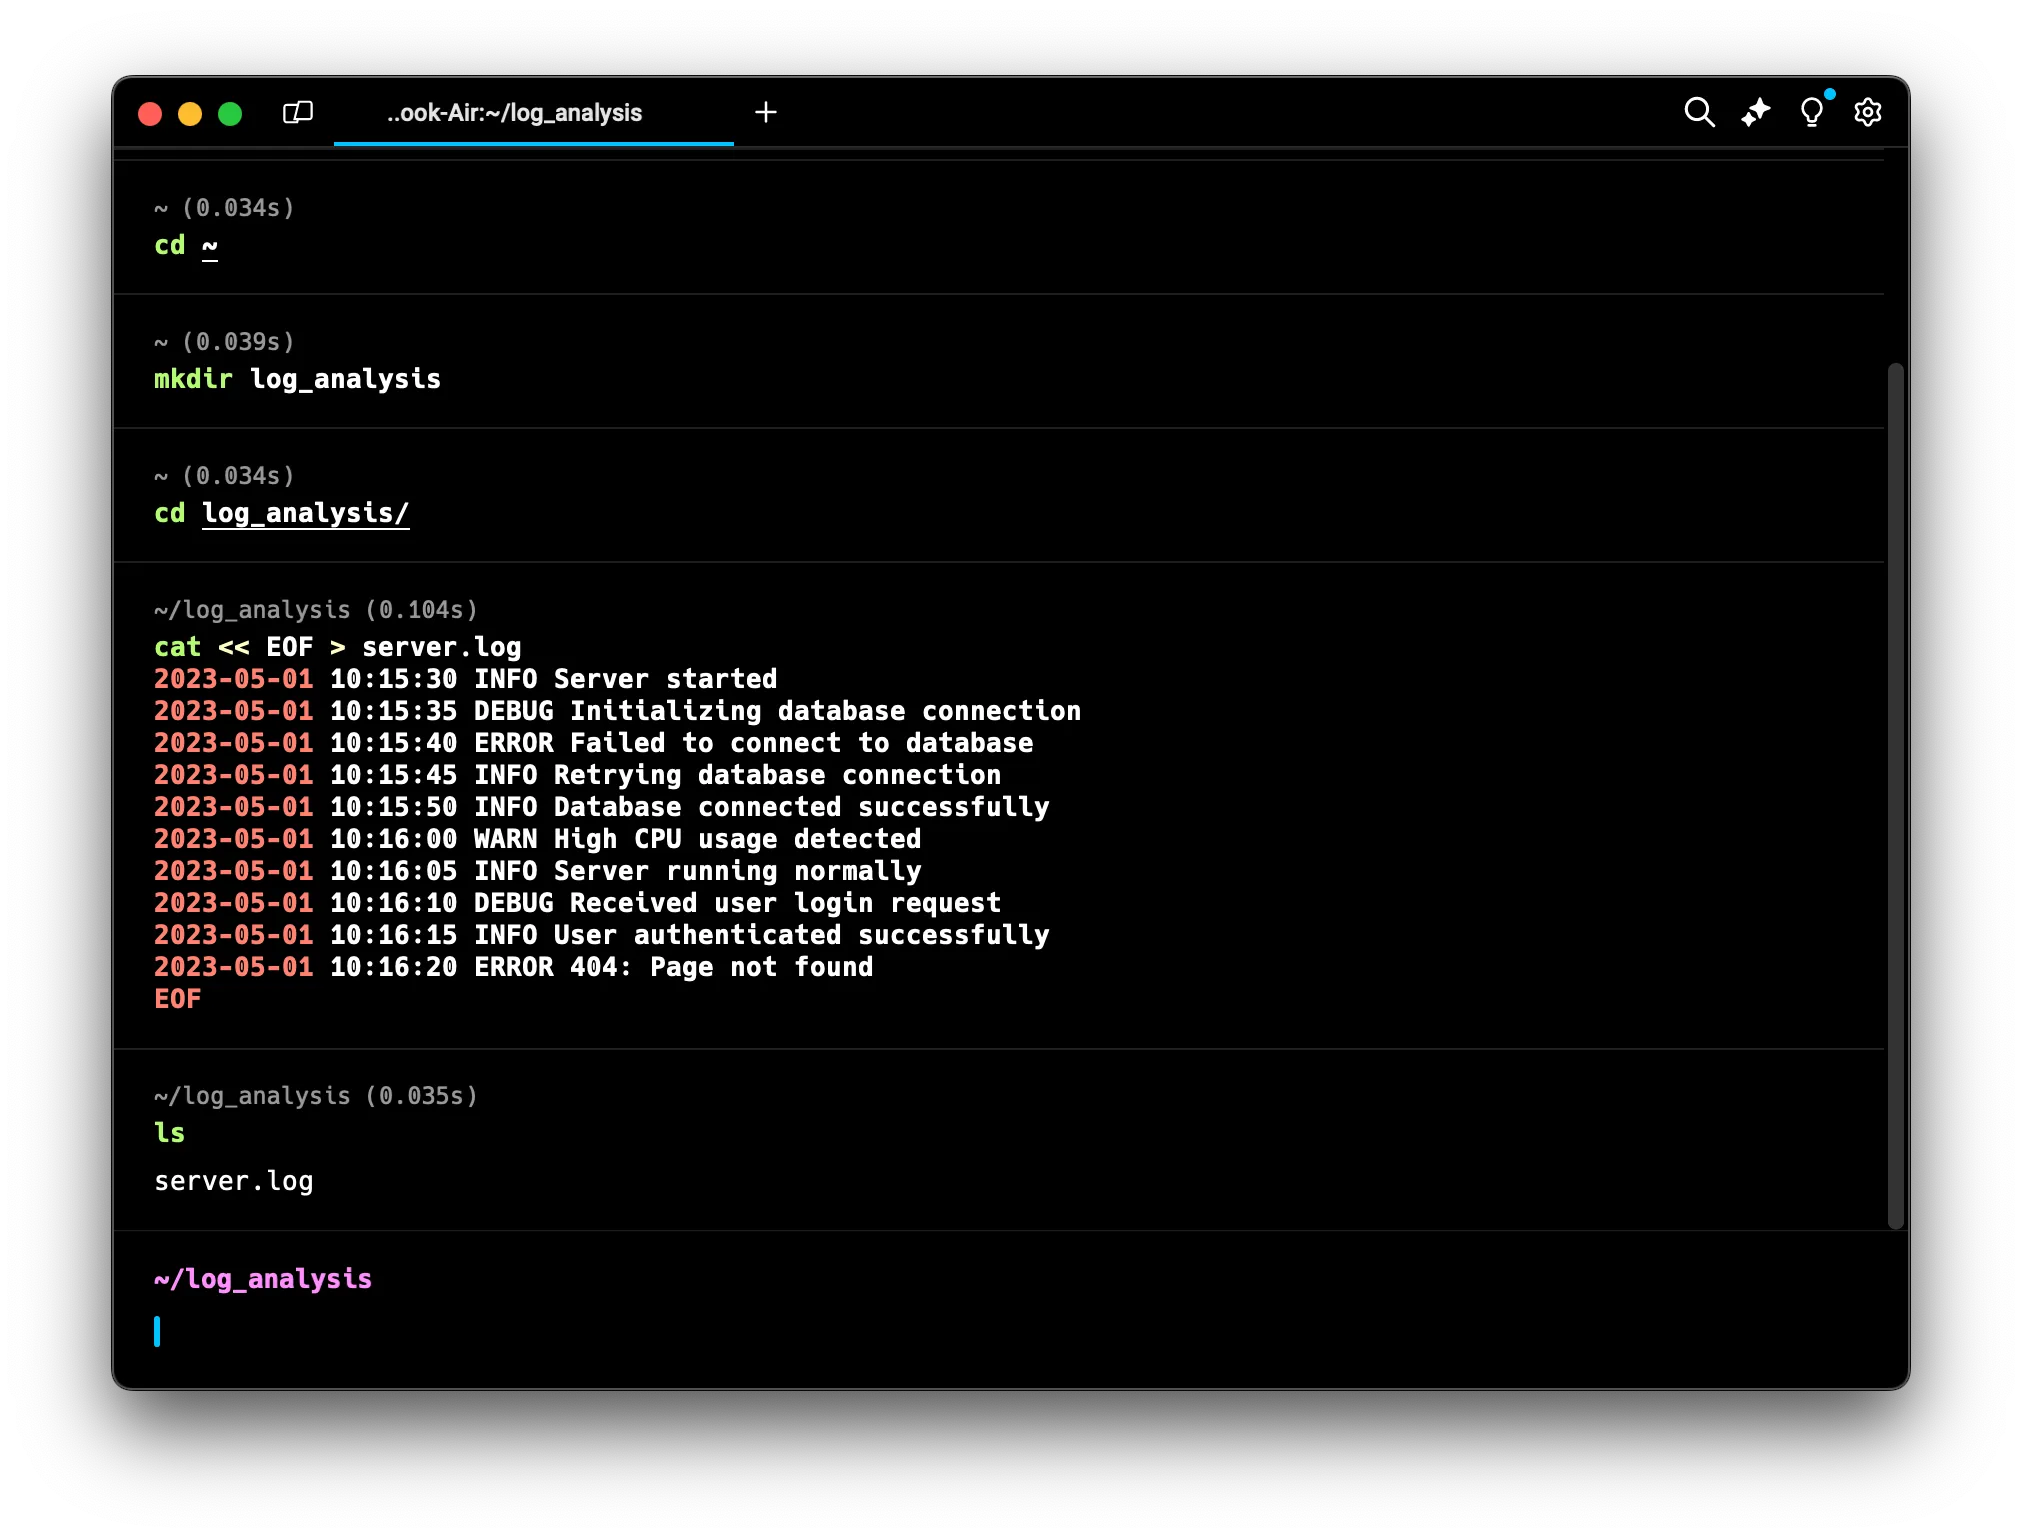Click the pink ~/log_analysis prompt path
This screenshot has width=2022, height=1538.
pos(263,1279)
